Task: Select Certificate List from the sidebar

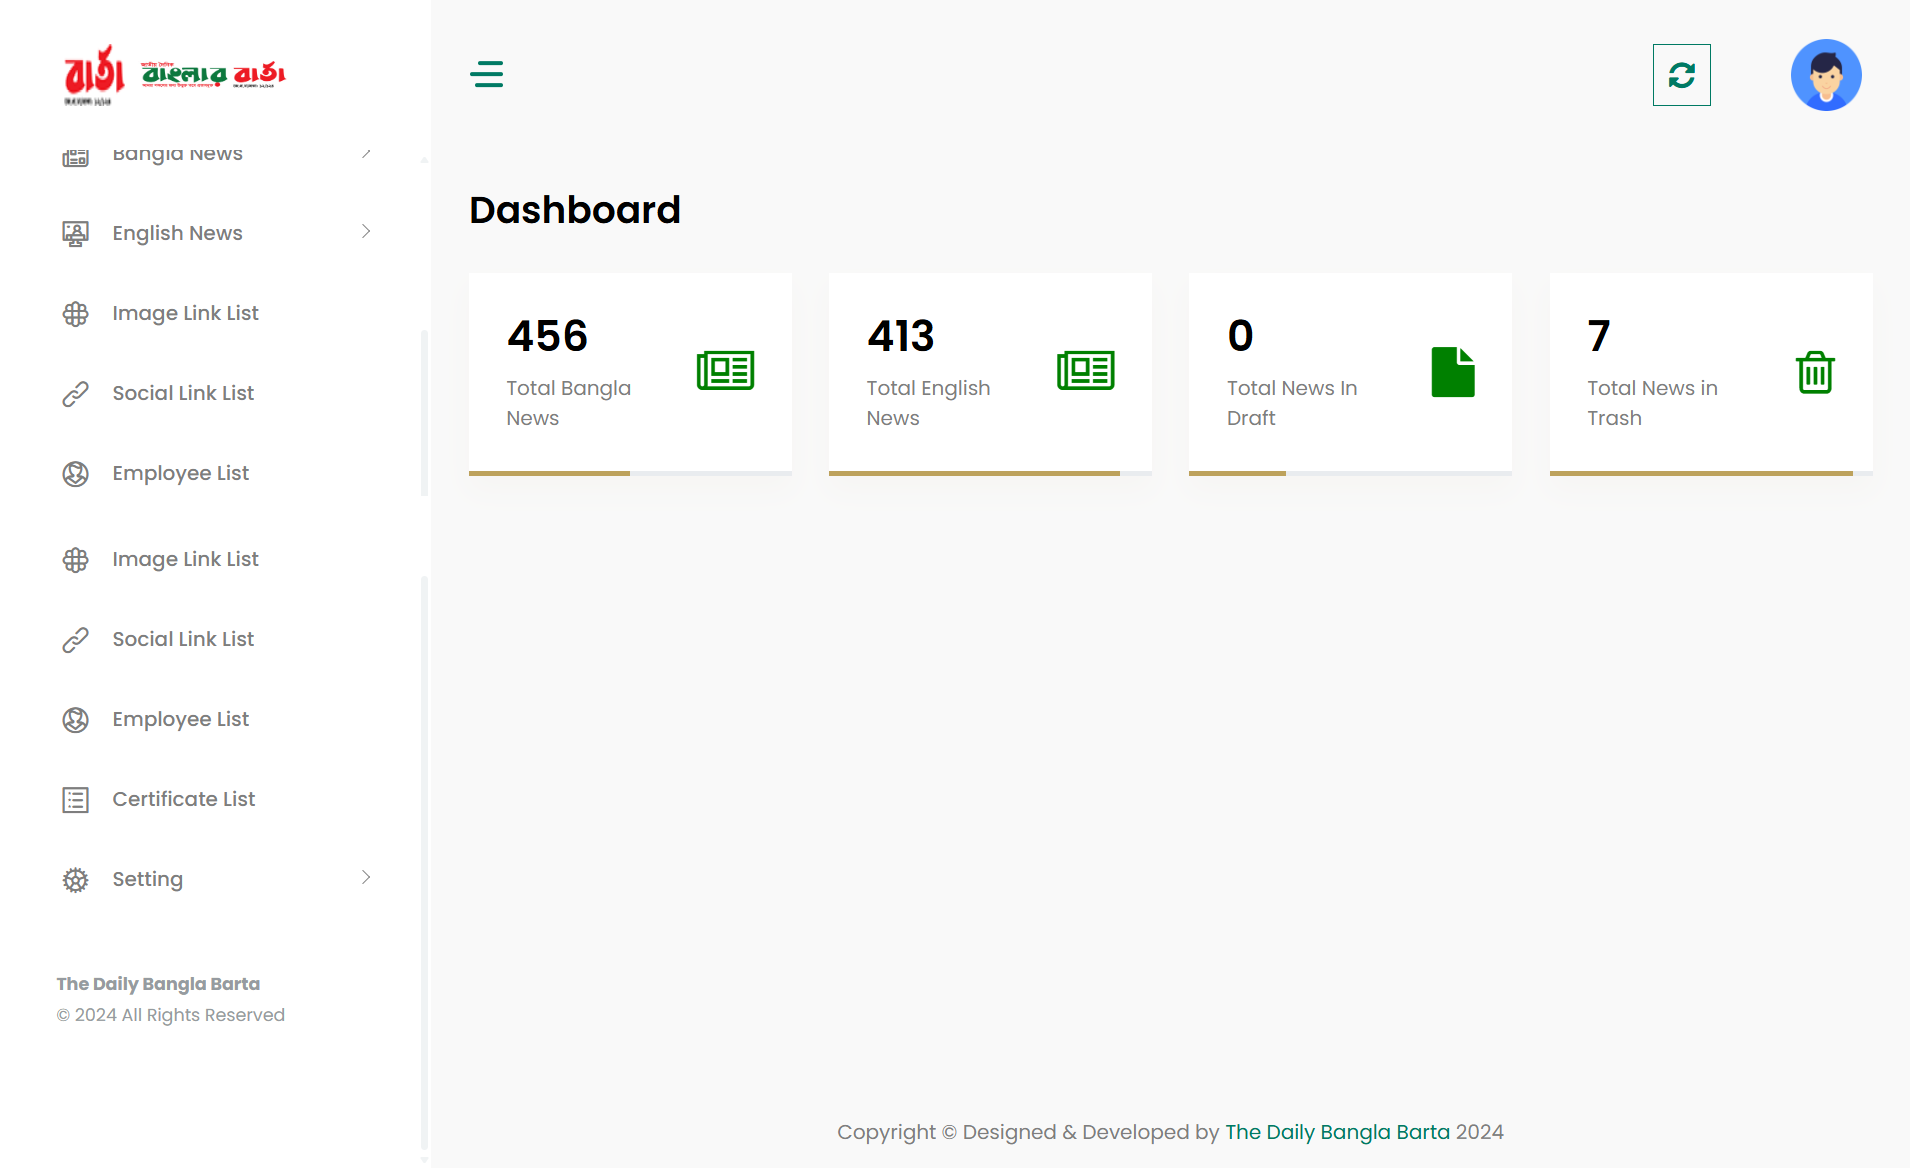Action: [182, 799]
